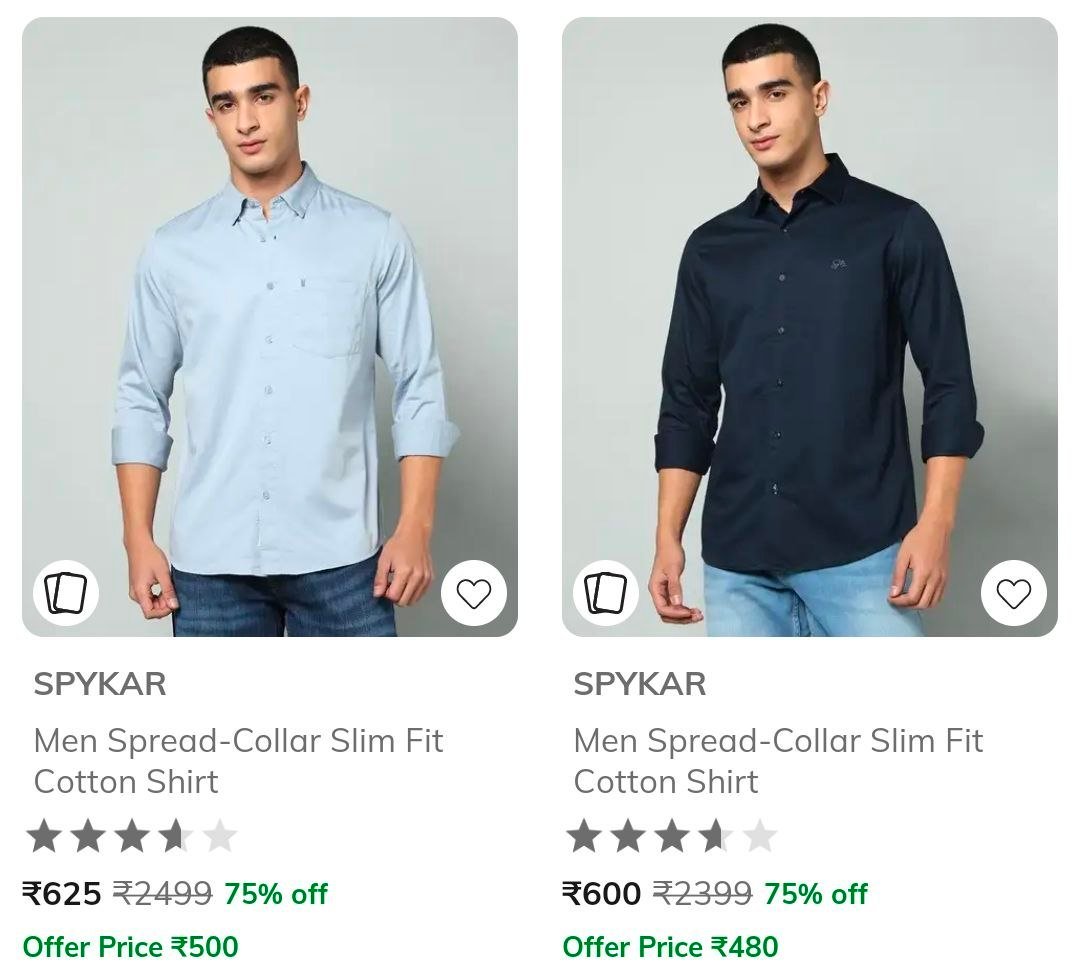Wishlist the navy blue shirt with the heart icon
Viewport: 1079px width, 973px height.
[x=1014, y=593]
